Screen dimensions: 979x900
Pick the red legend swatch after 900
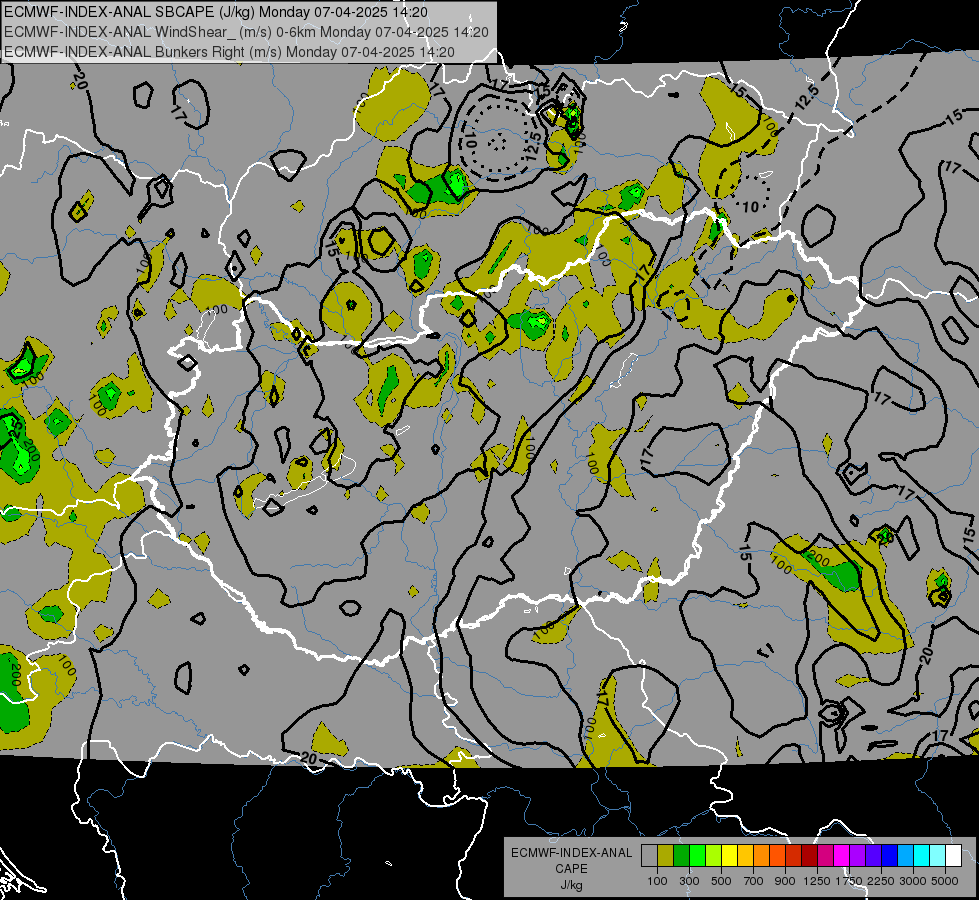(794, 856)
